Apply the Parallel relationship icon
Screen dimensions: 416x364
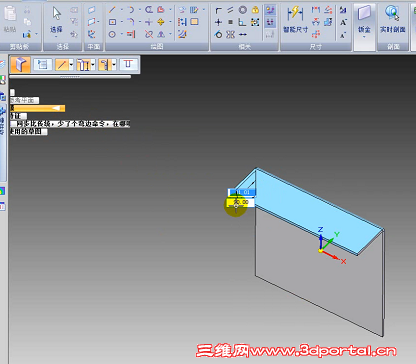click(231, 10)
